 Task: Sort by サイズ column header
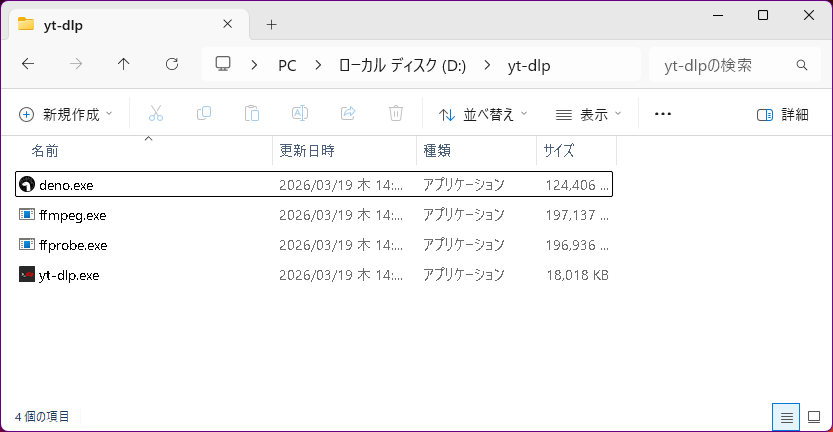(x=558, y=151)
